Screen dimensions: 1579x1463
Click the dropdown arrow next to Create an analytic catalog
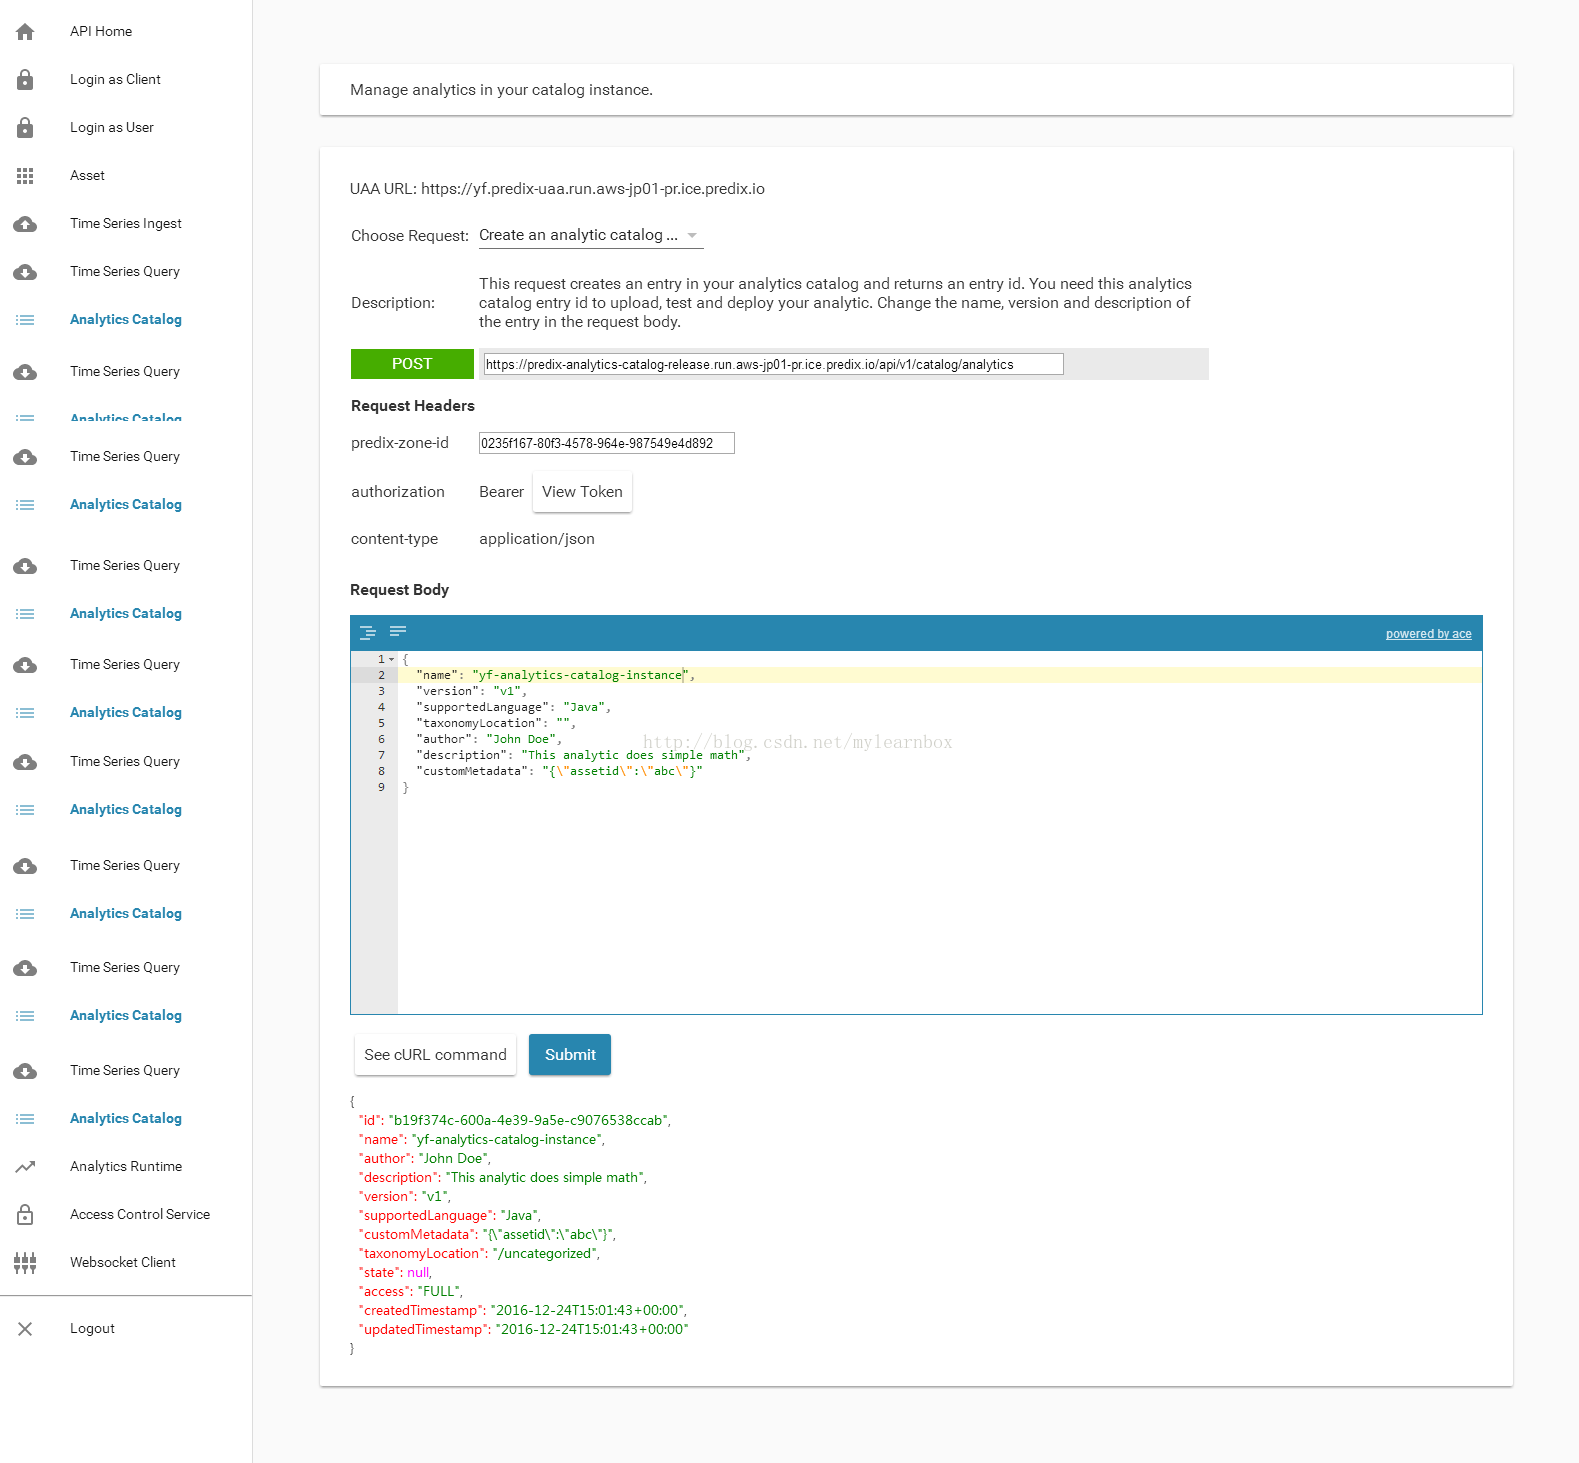(x=692, y=236)
